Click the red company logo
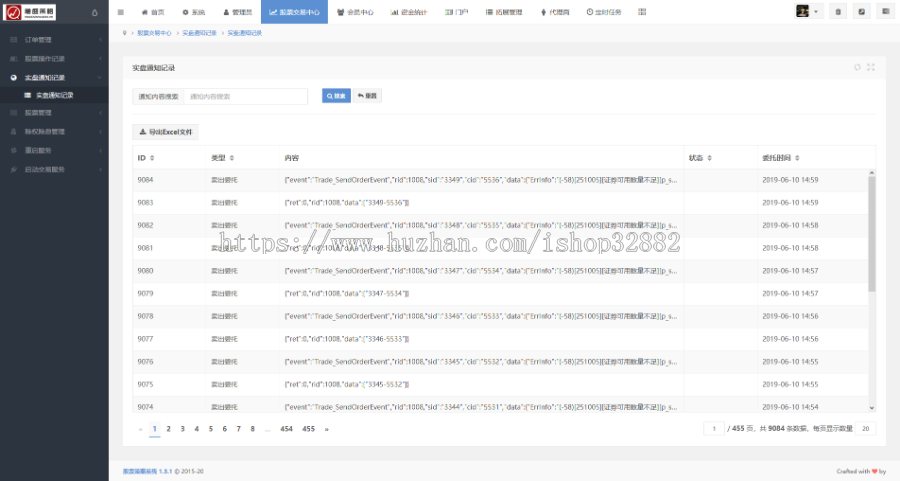Viewport: 900px width, 481px height. pyautogui.click(x=30, y=12)
